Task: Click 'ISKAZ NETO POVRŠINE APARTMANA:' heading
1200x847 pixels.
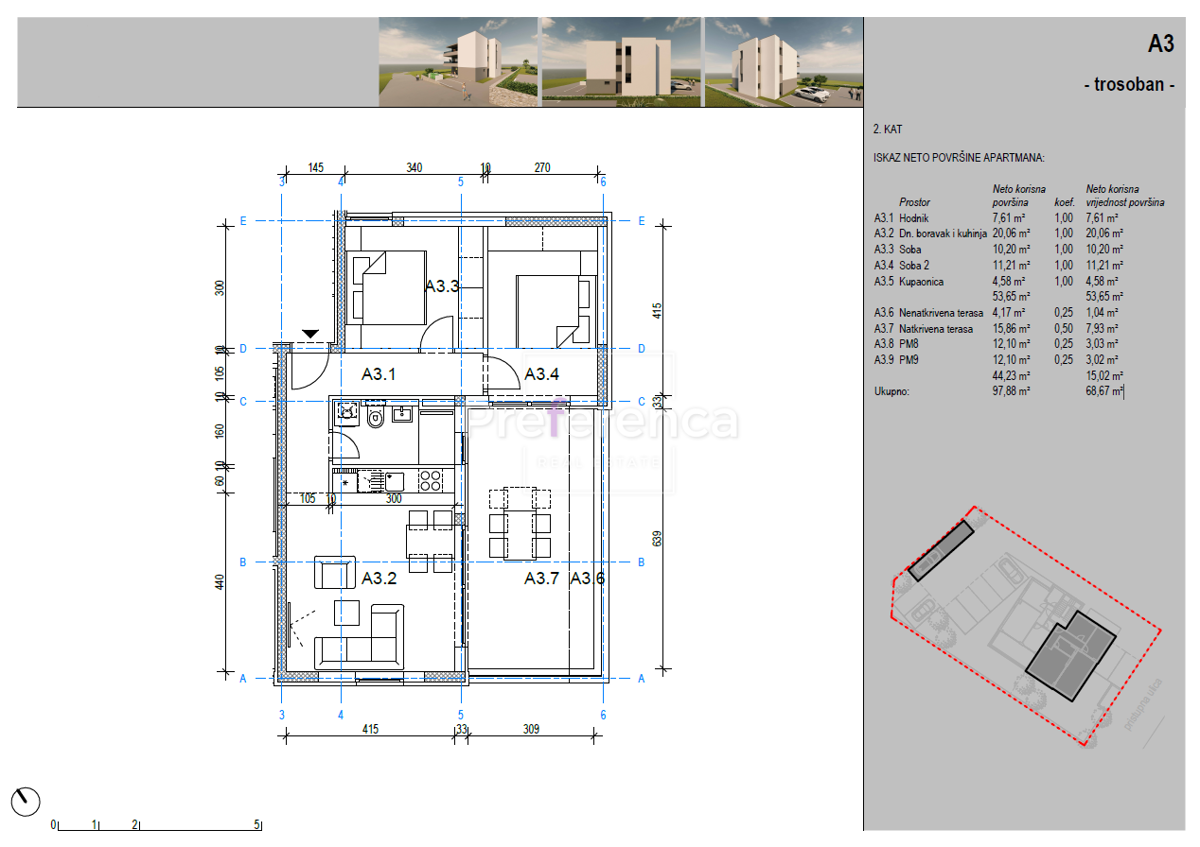Action: point(959,158)
